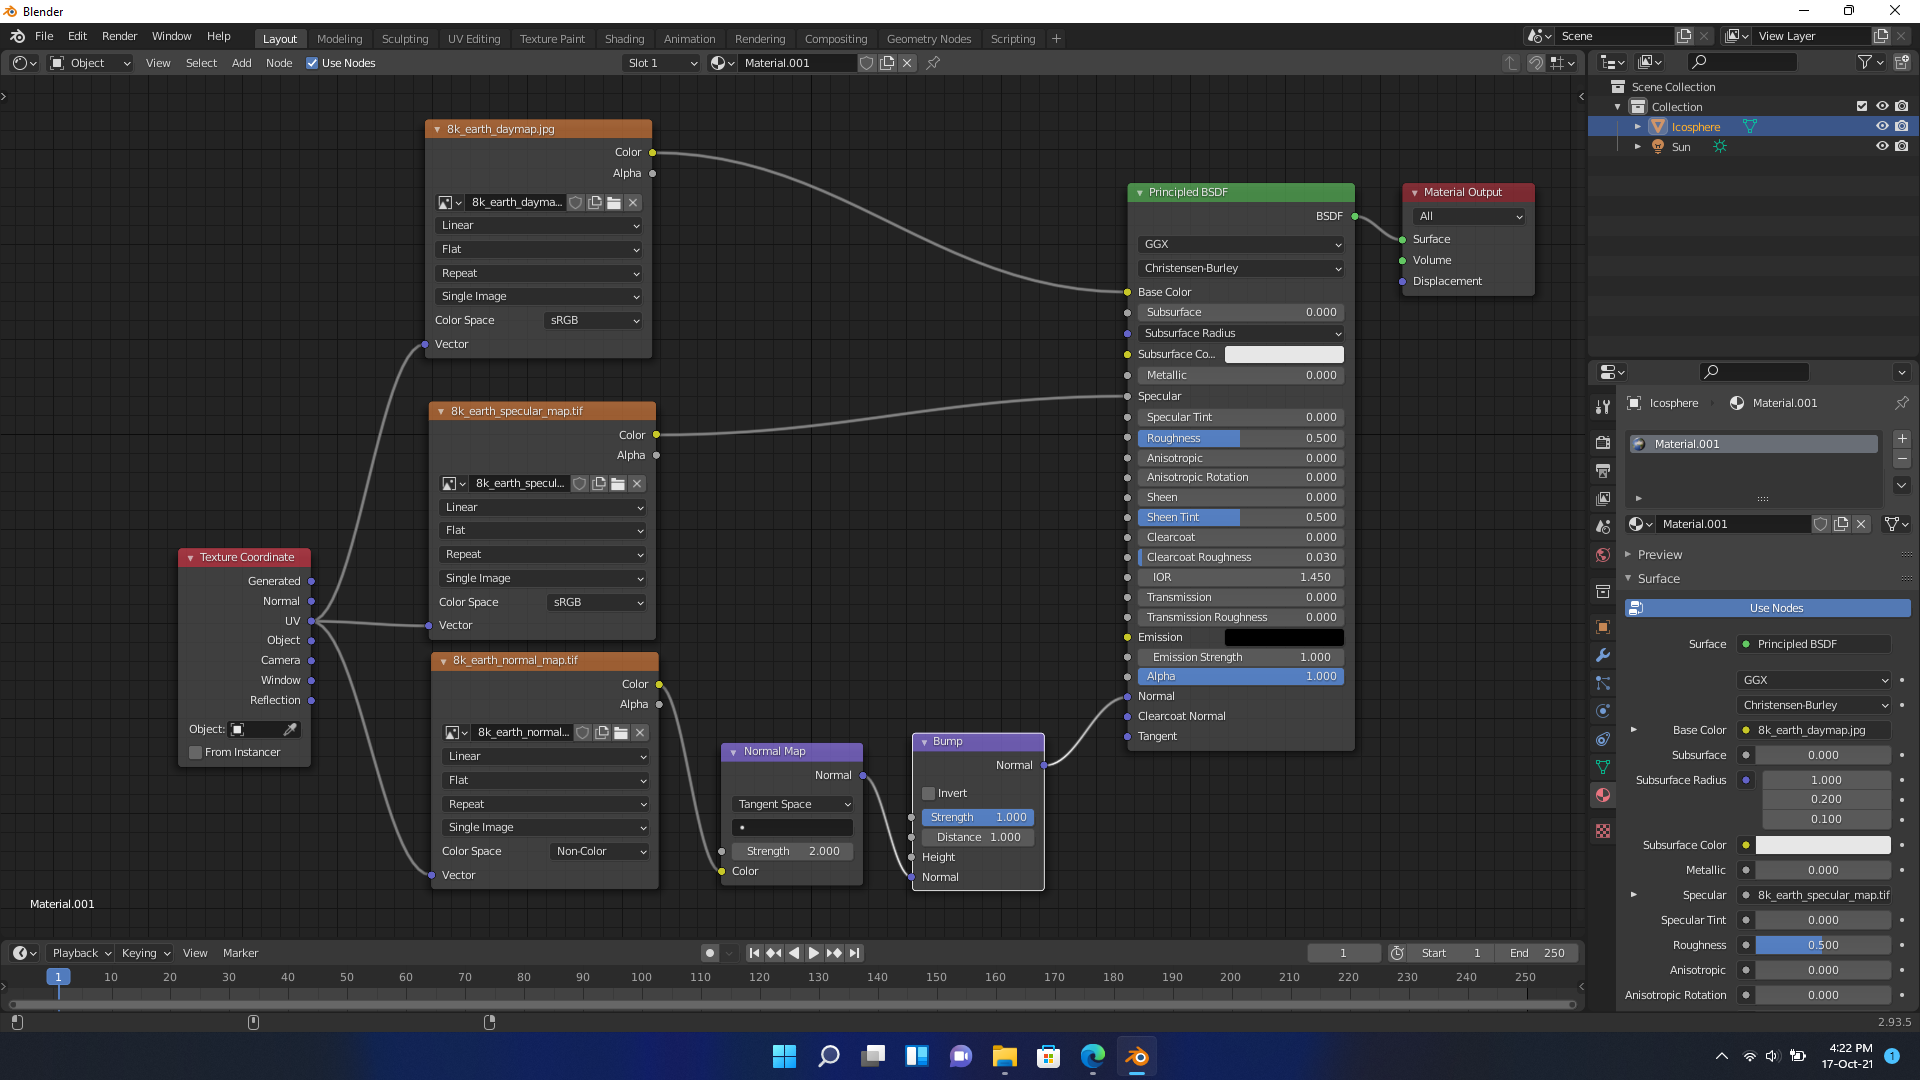Click Principled BSDF surface shader button

[1815, 644]
